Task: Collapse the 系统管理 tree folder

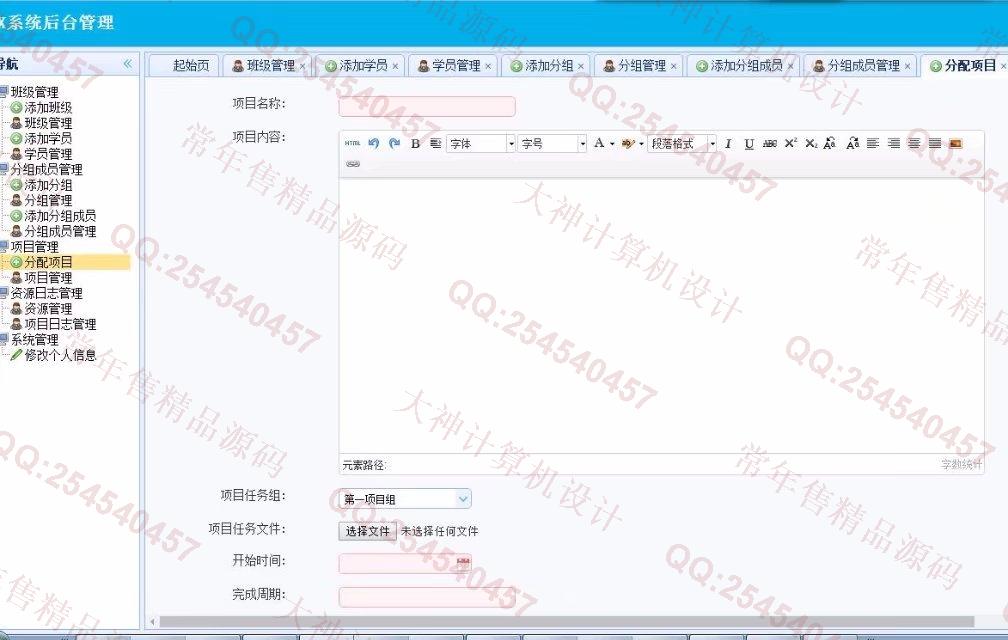Action: 35,339
